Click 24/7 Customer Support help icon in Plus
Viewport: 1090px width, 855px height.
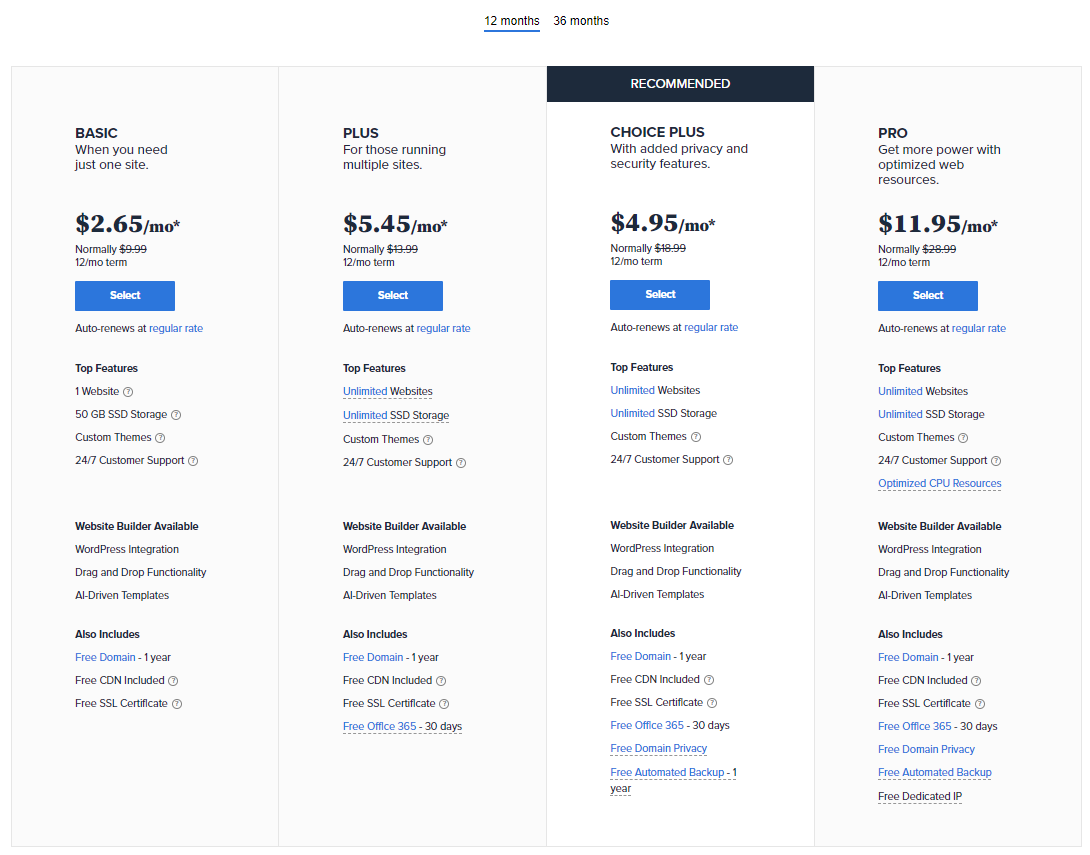pyautogui.click(x=461, y=463)
